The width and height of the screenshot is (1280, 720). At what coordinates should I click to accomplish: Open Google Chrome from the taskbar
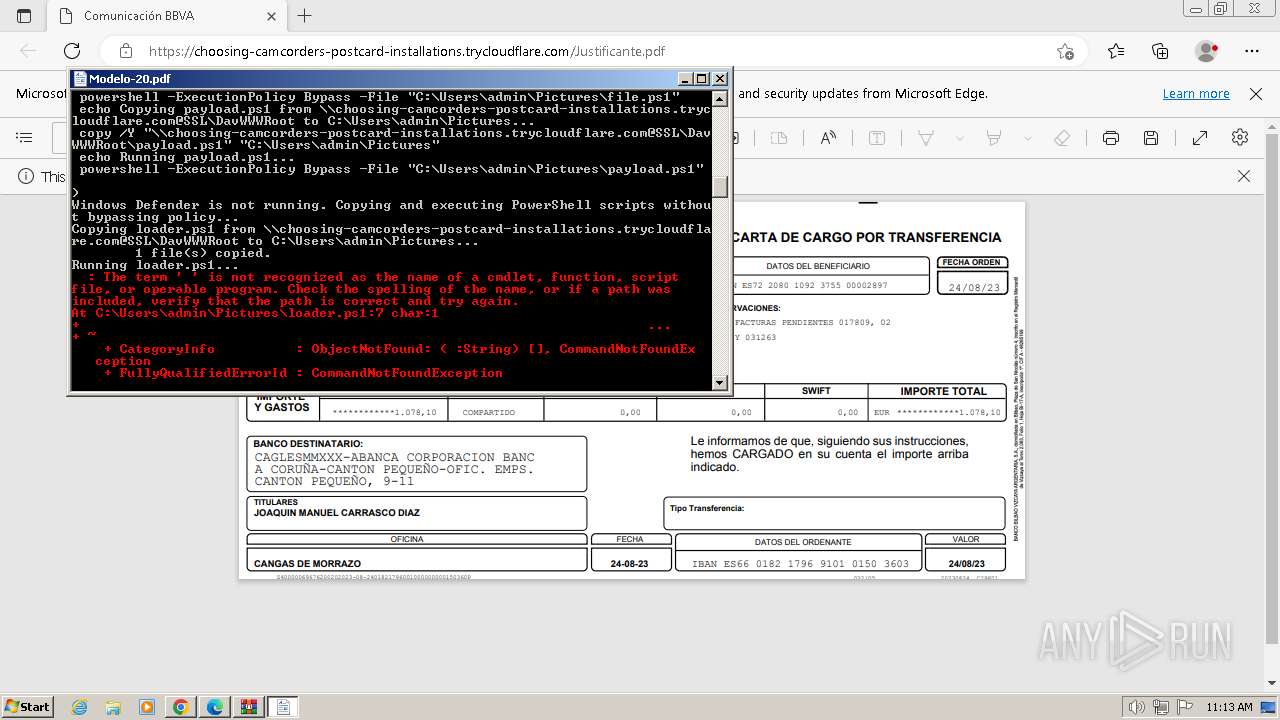[x=181, y=707]
